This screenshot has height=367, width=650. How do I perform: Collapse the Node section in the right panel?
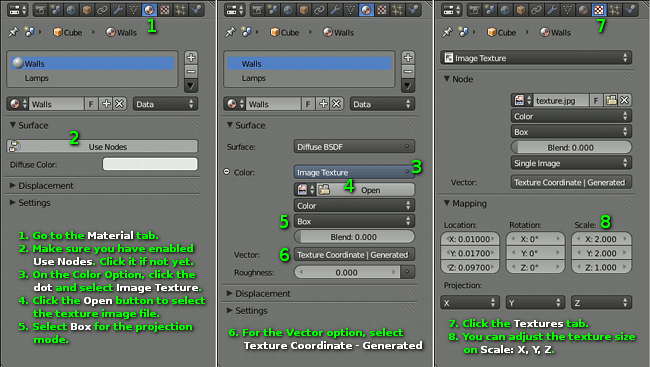point(458,79)
